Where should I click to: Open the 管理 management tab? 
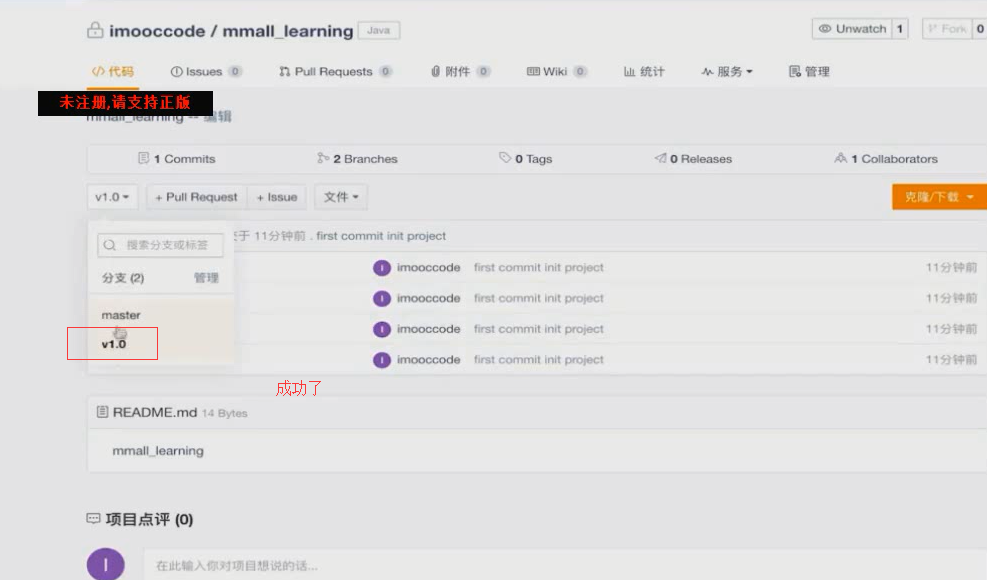(809, 72)
